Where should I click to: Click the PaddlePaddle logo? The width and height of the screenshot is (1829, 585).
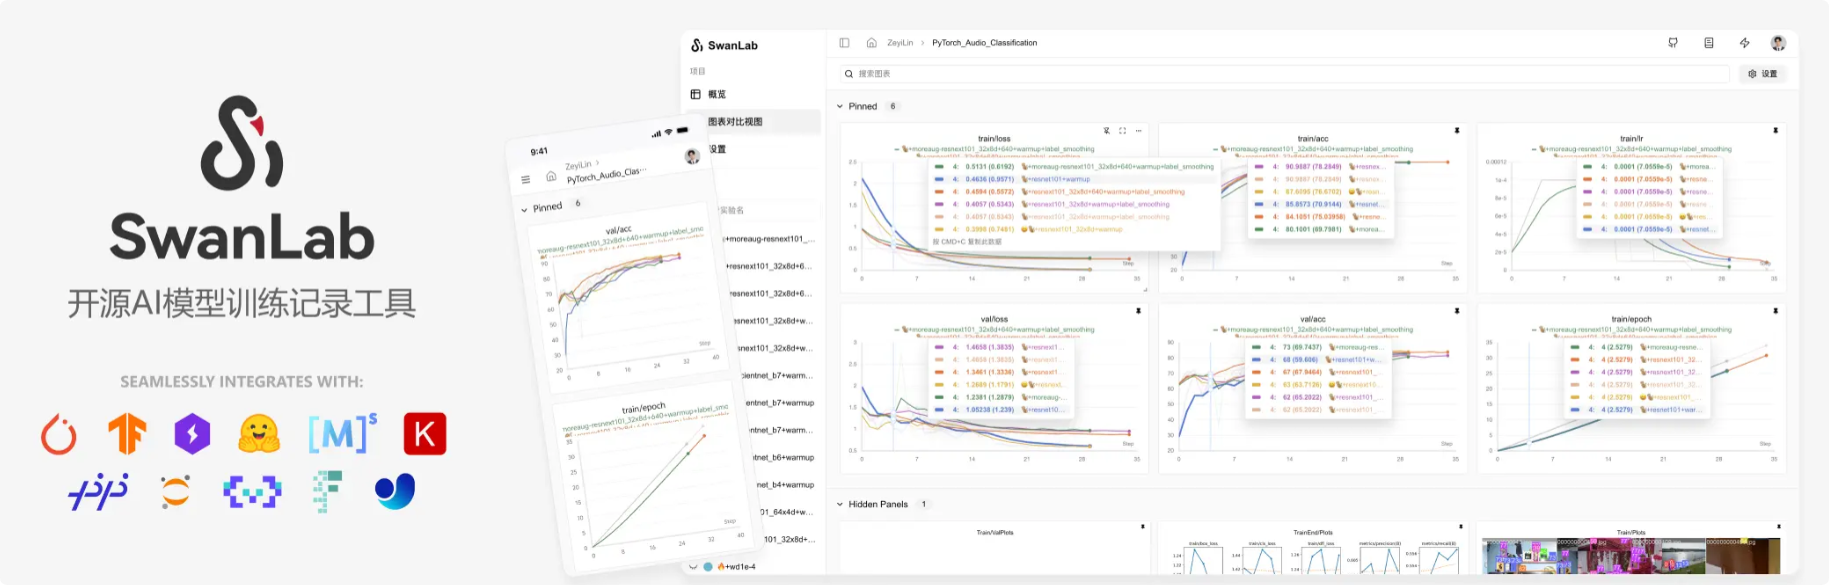(x=99, y=491)
